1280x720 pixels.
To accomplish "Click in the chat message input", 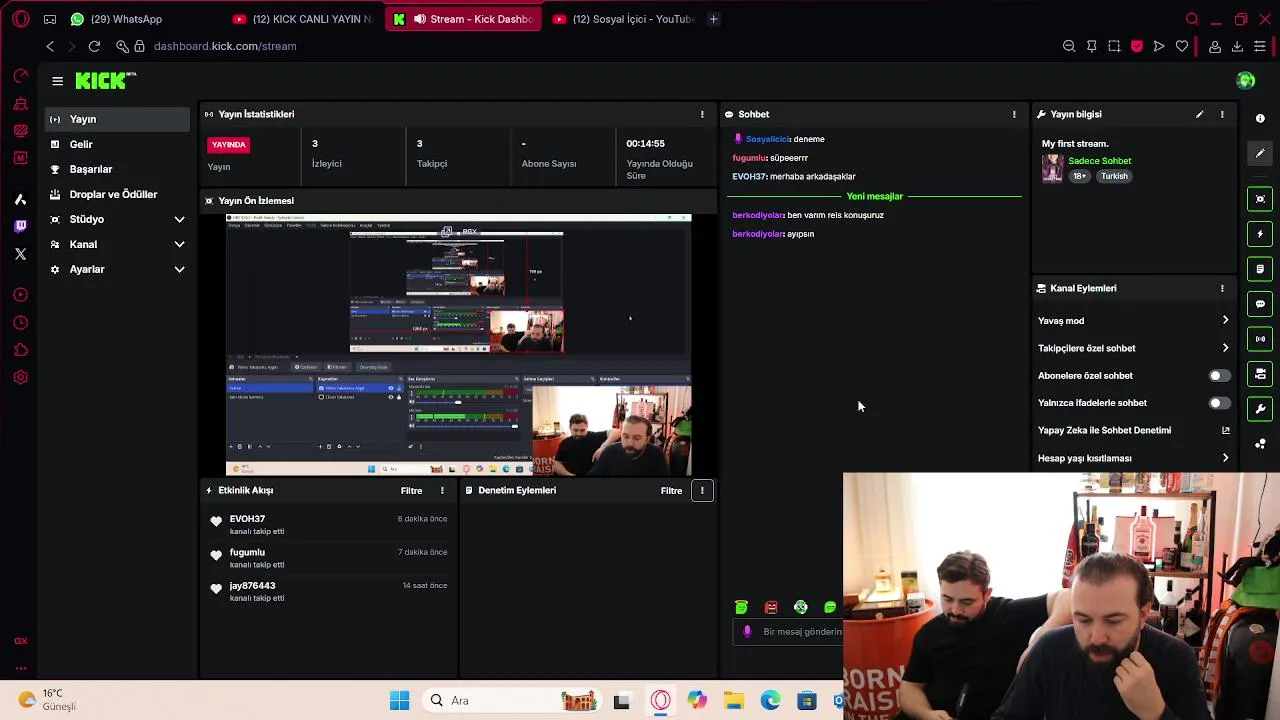I will (x=790, y=632).
